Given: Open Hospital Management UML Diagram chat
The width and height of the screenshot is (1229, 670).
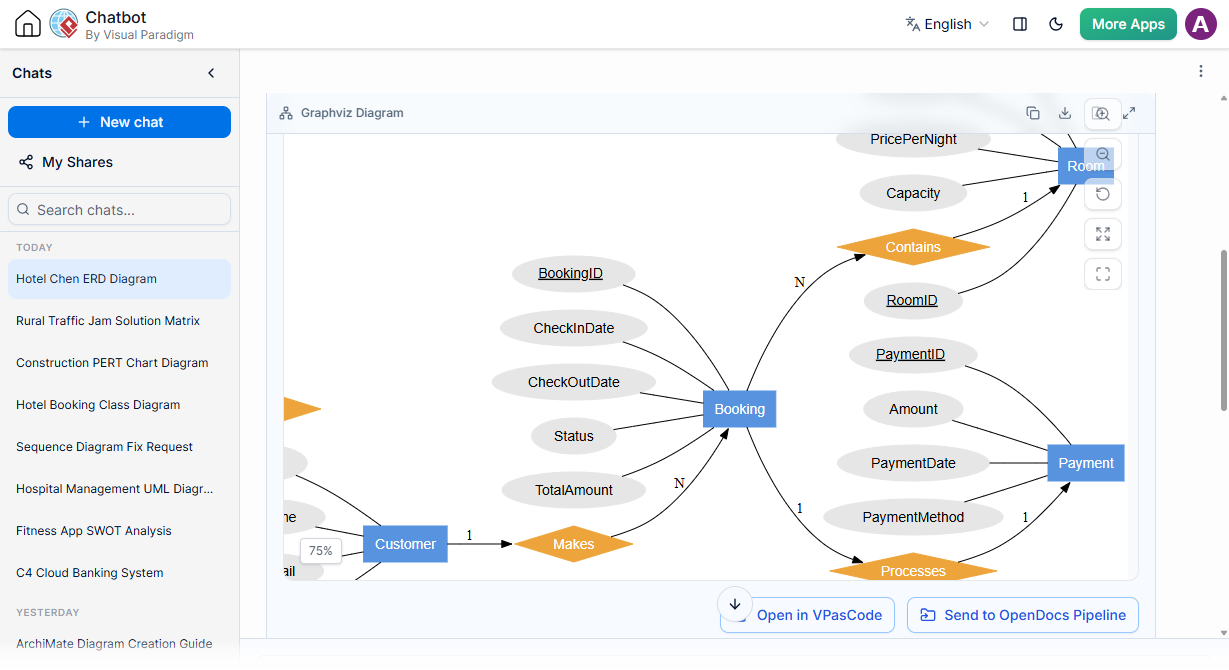Looking at the screenshot, I should pyautogui.click(x=119, y=489).
